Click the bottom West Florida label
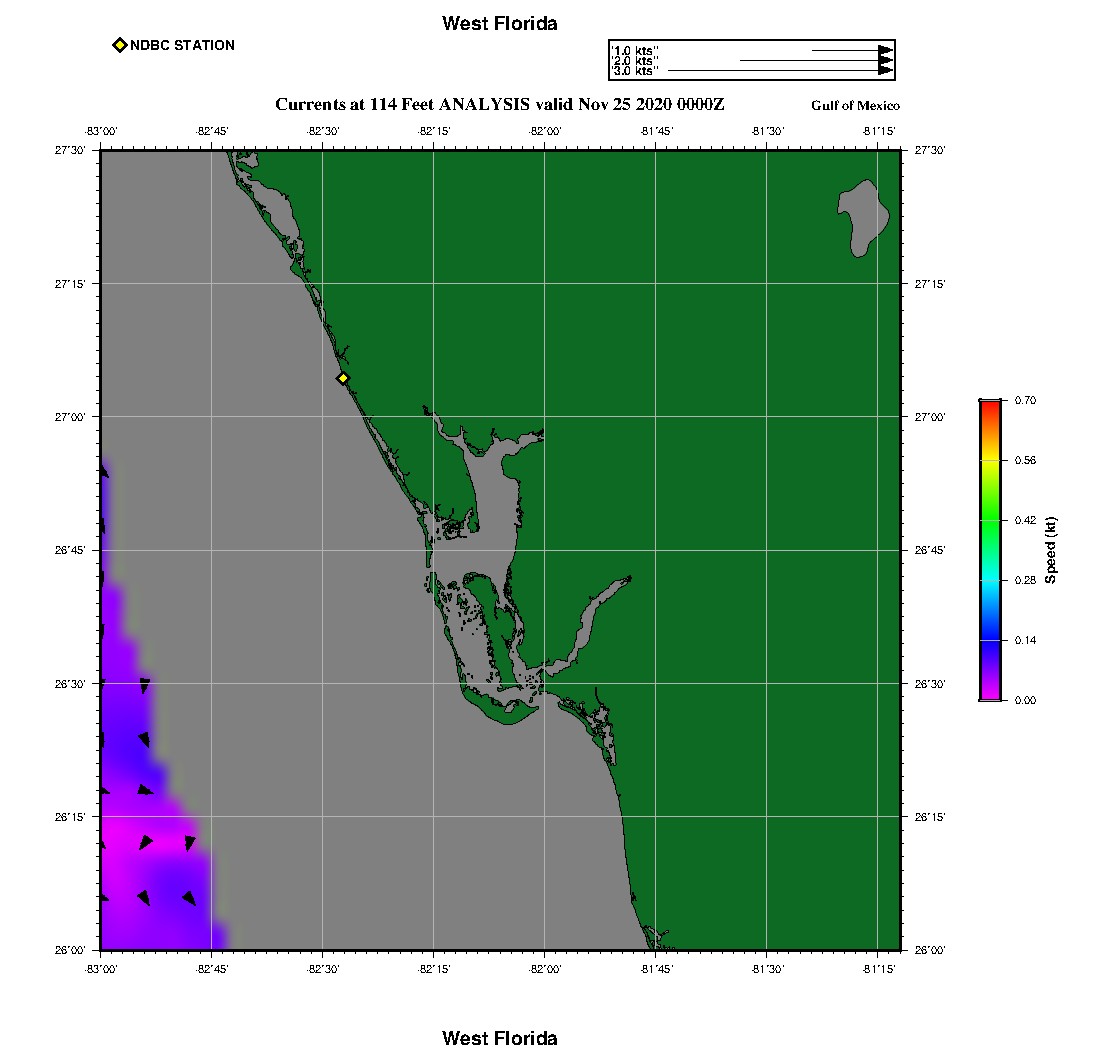 point(500,1038)
